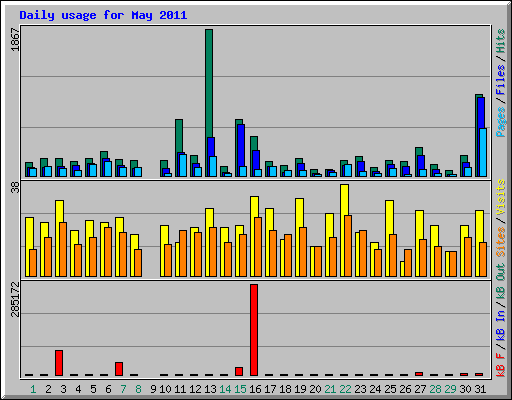Click day label 13 on the x-axis
512x400 pixels.
(x=210, y=389)
